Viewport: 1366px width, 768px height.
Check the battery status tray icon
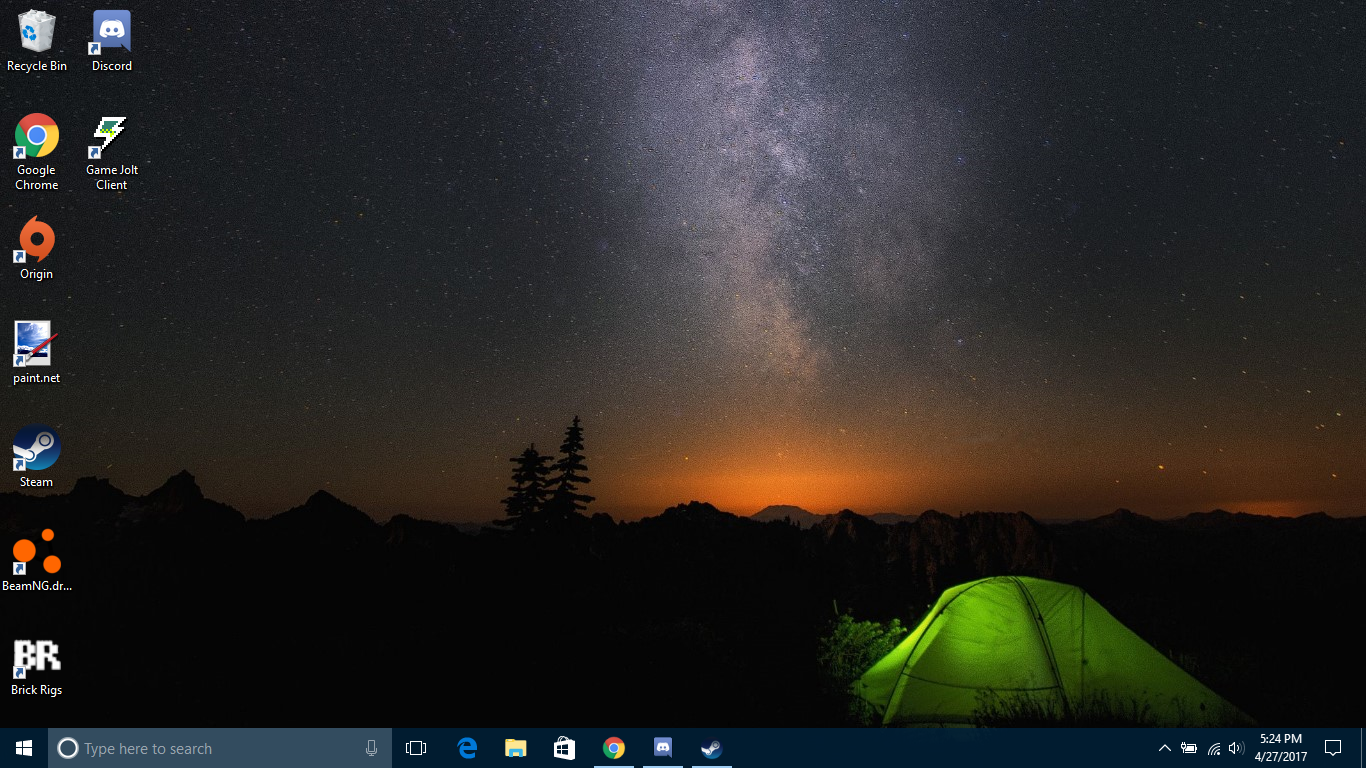[1189, 748]
